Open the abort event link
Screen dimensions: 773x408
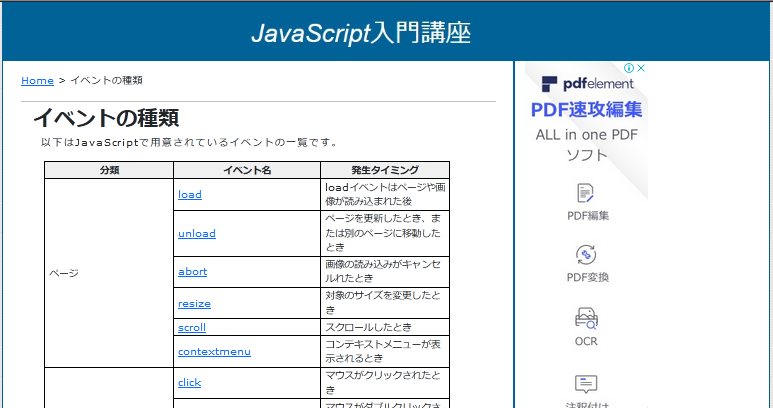click(192, 272)
